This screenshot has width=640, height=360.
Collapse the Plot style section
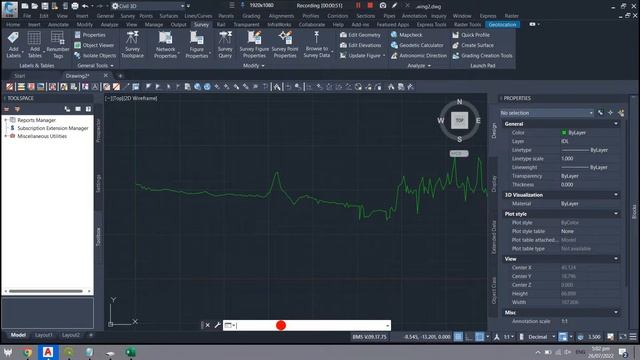click(x=616, y=213)
